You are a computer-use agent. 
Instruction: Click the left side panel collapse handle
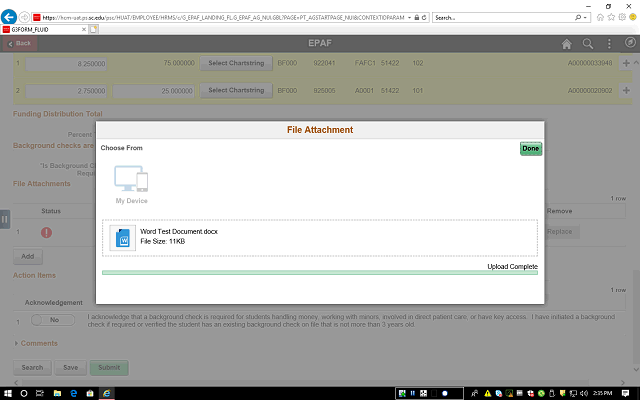4,220
